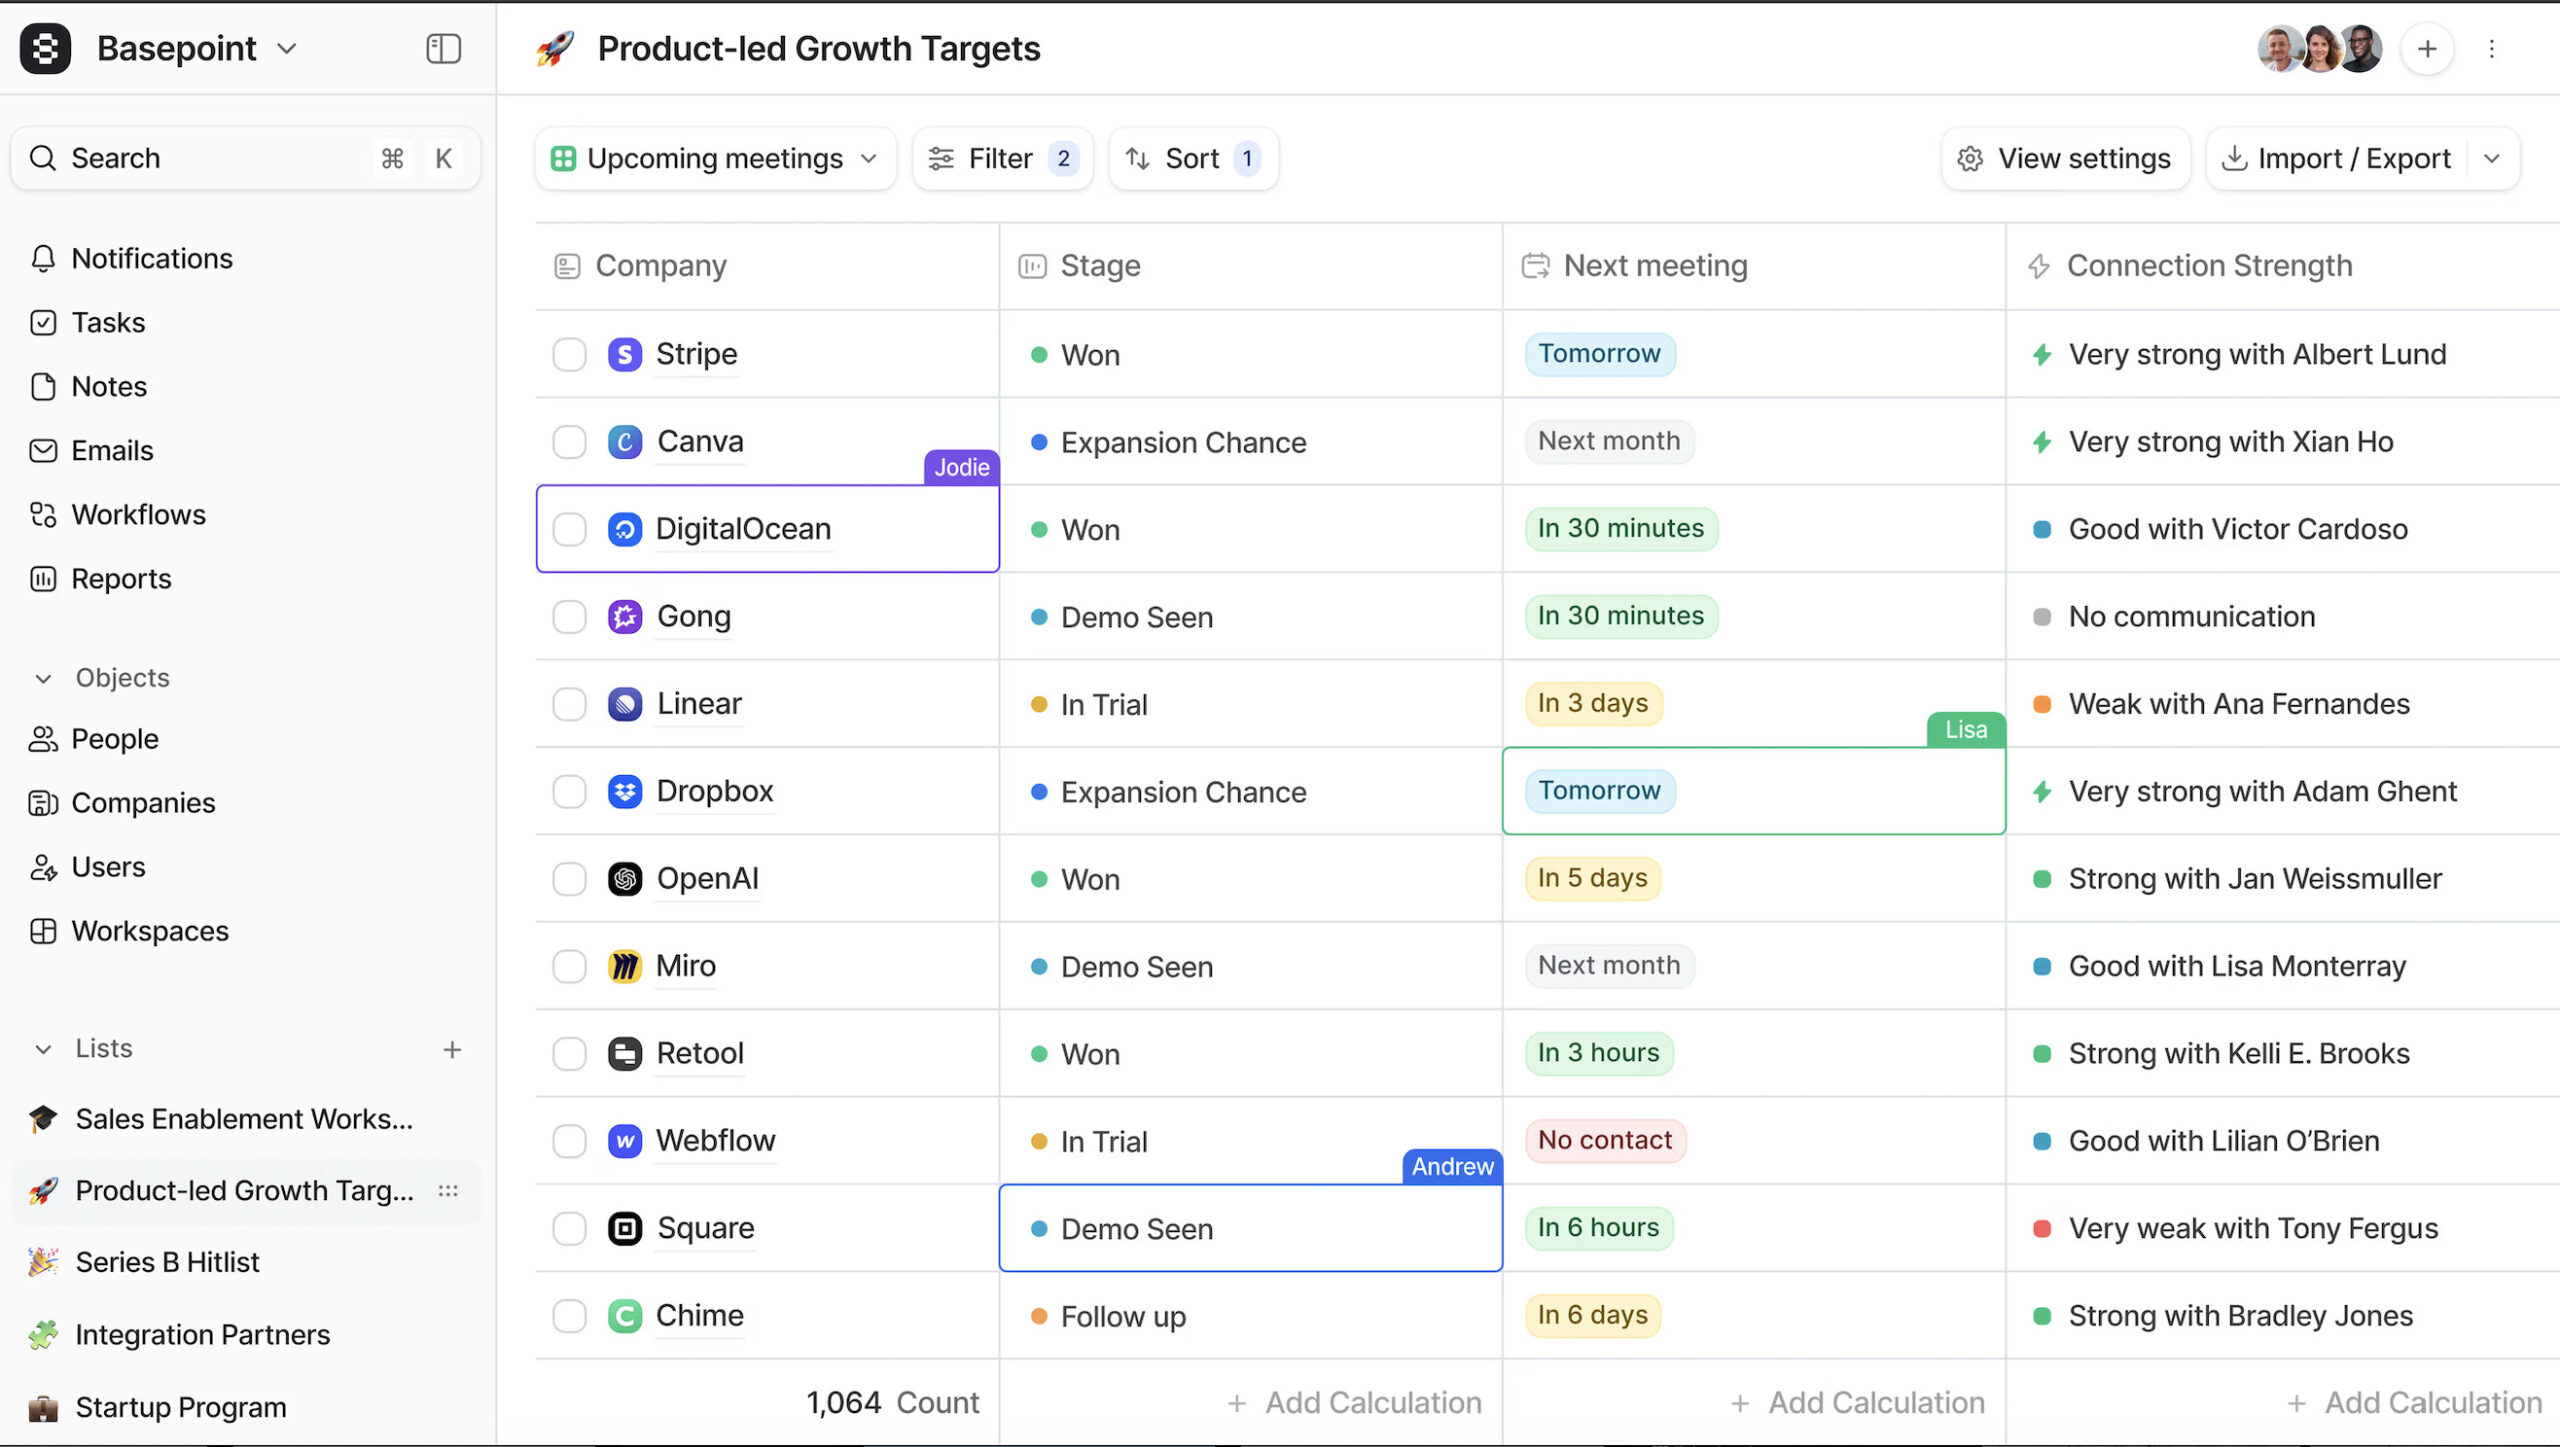Select the Chime row checkbox

point(569,1315)
